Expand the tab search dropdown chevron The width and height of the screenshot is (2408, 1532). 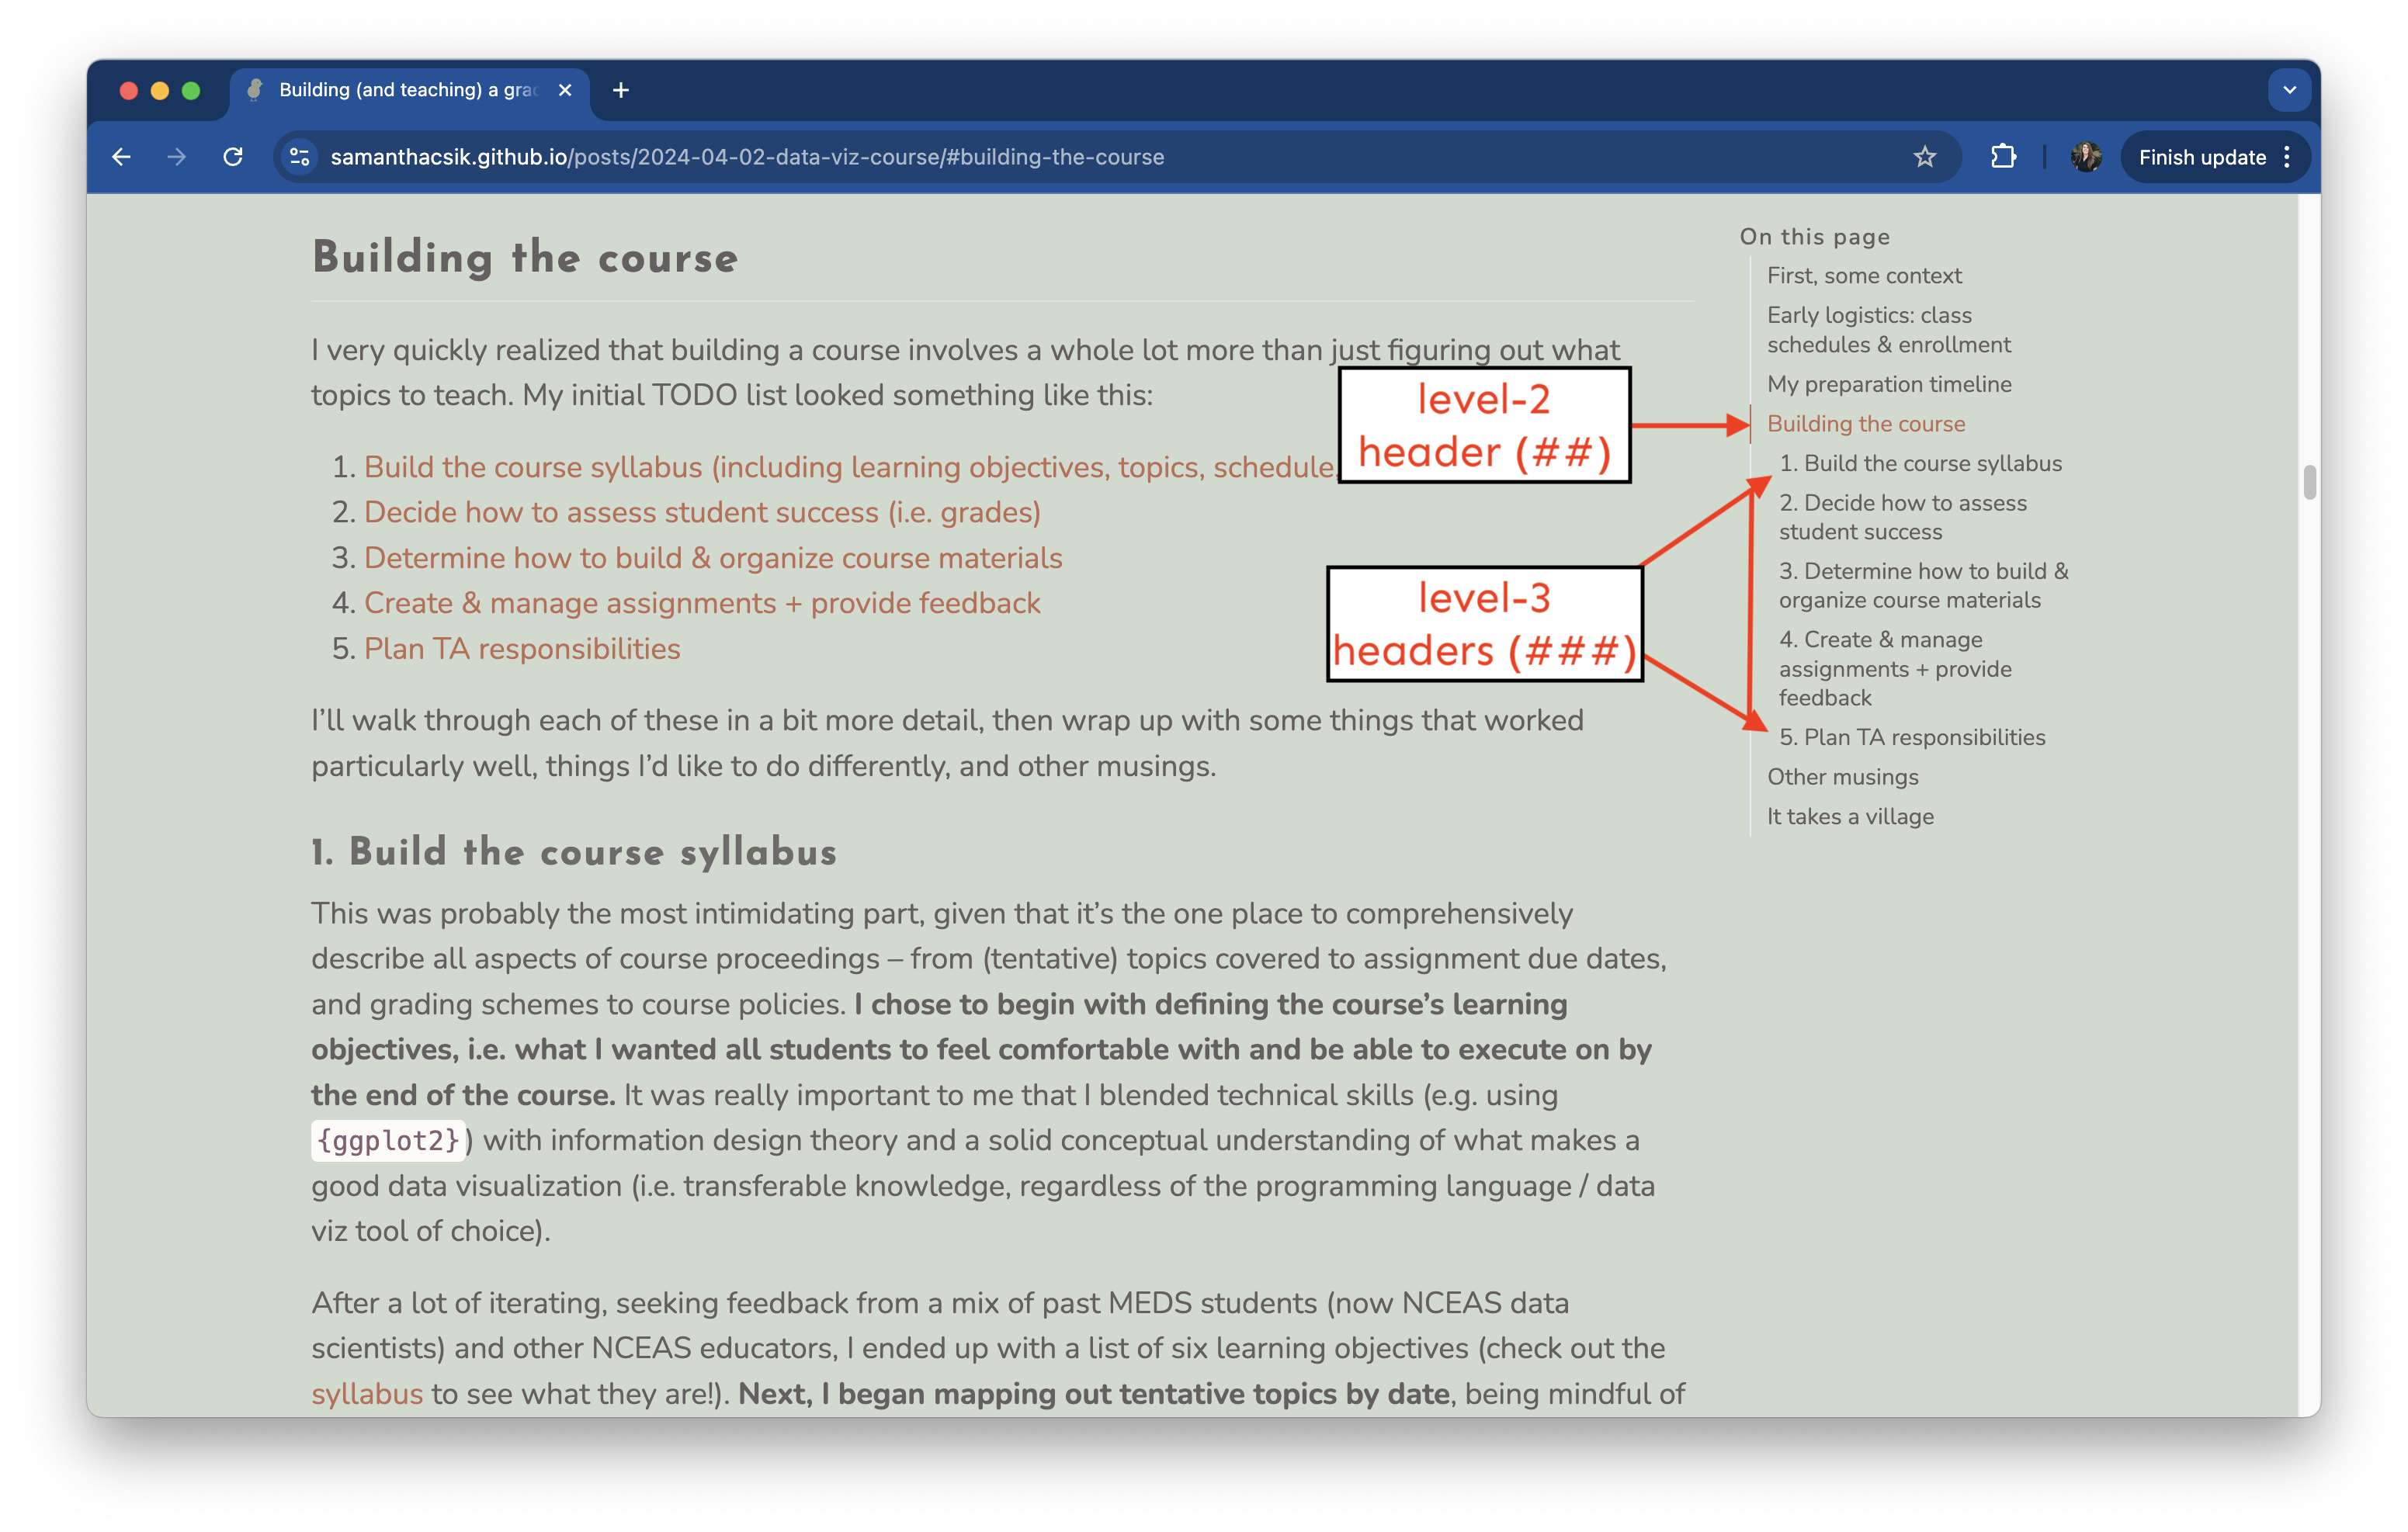coord(2289,90)
